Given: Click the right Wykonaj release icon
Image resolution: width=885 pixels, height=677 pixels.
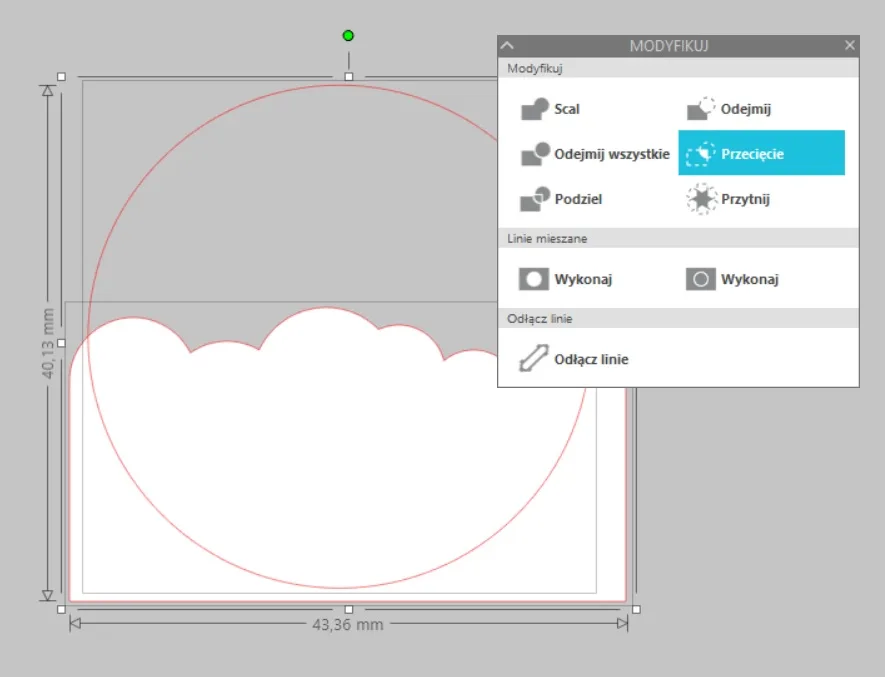Looking at the screenshot, I should coord(700,279).
